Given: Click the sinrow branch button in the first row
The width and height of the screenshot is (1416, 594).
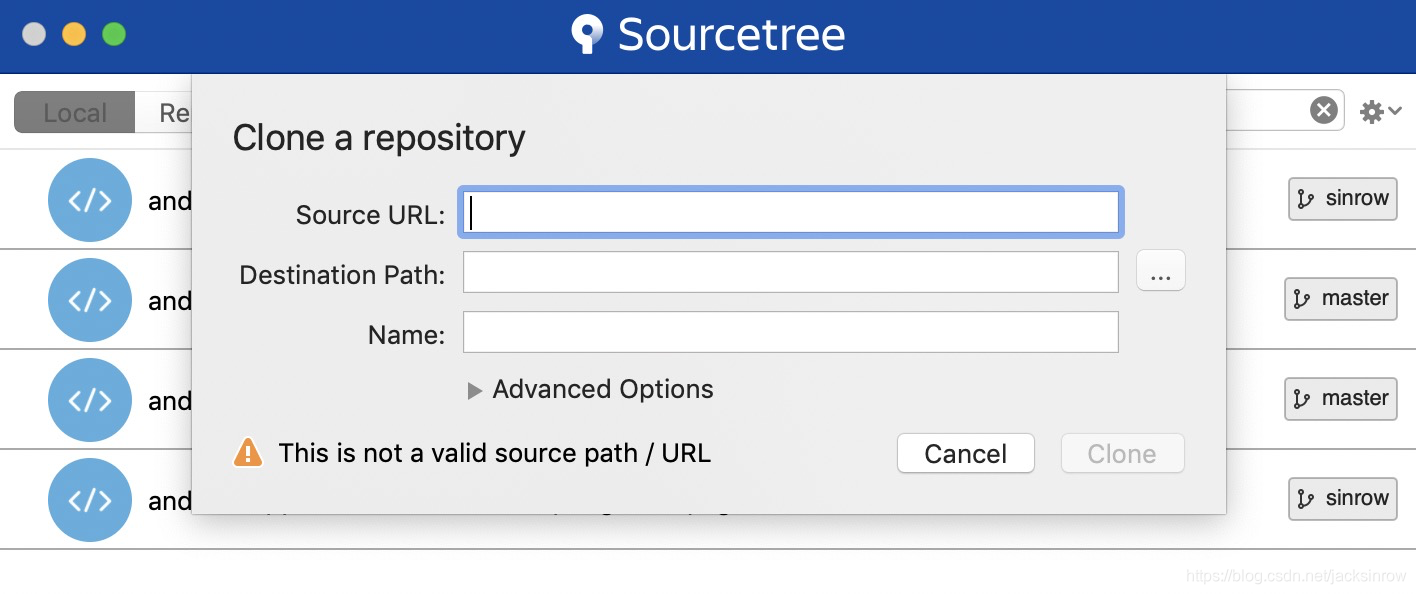Looking at the screenshot, I should (1342, 199).
